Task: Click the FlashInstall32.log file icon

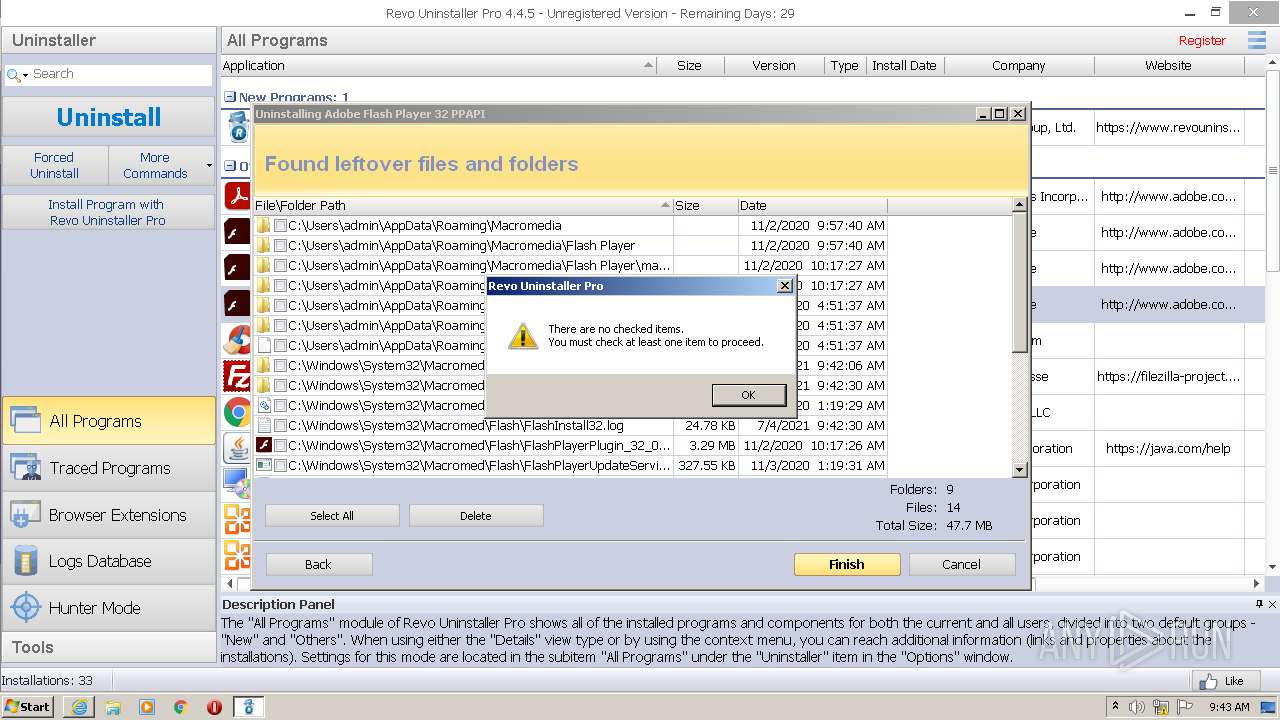Action: (x=264, y=425)
